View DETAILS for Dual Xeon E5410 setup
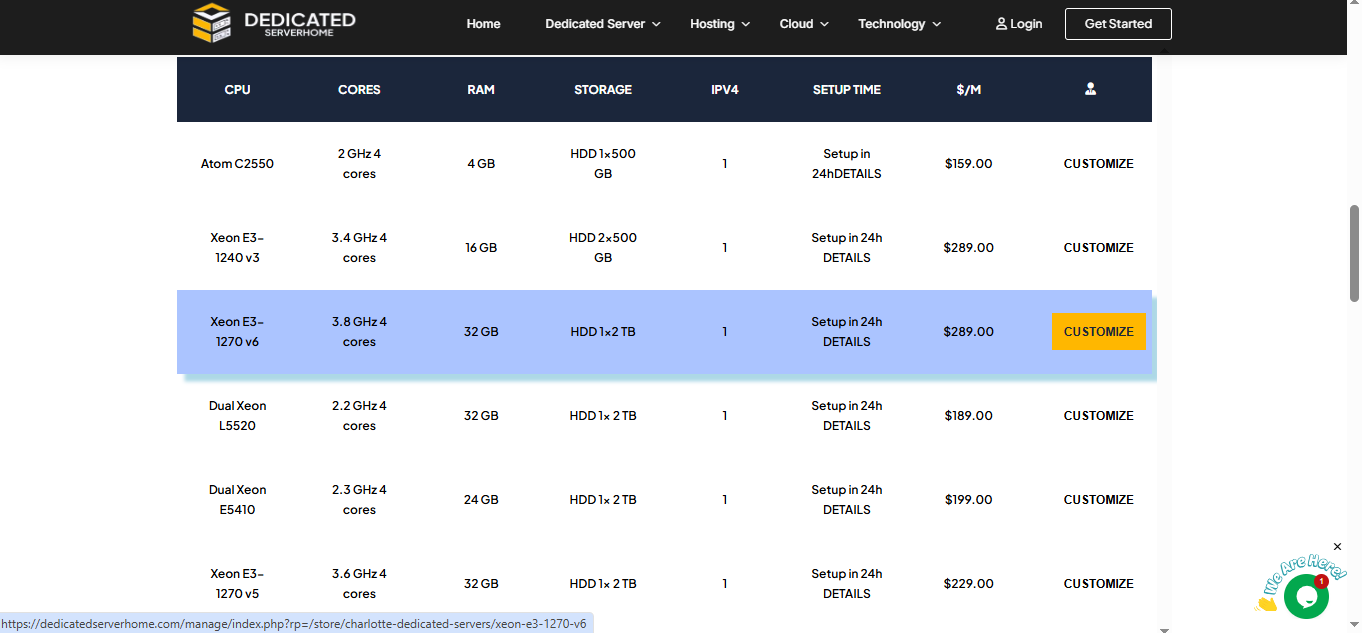The image size is (1362, 633). tap(846, 510)
